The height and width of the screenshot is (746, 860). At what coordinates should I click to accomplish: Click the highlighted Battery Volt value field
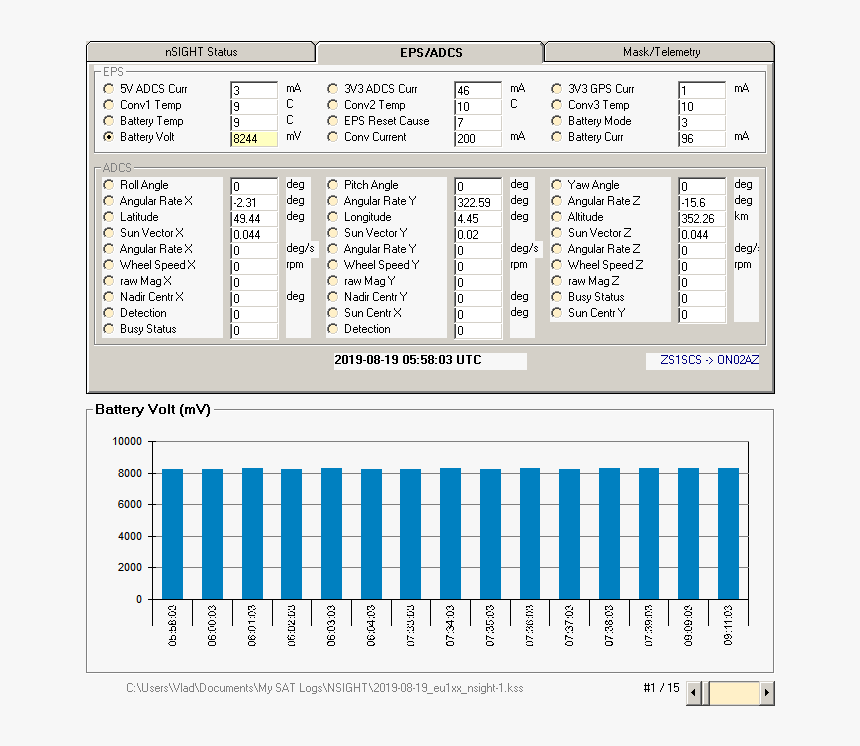coord(252,138)
